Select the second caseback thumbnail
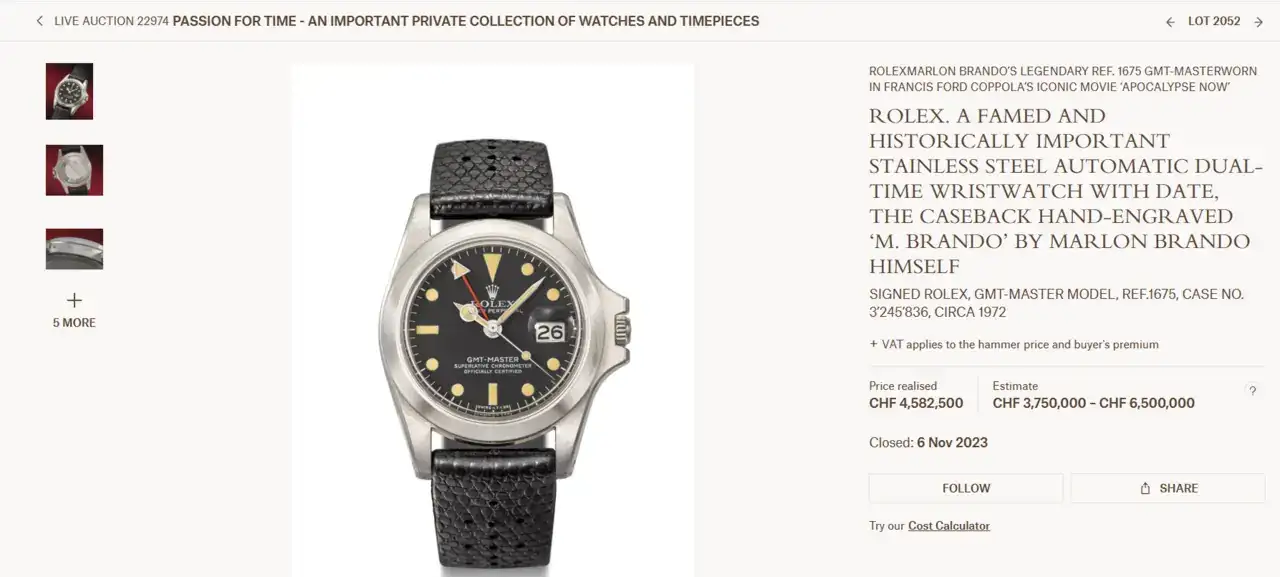 (74, 170)
